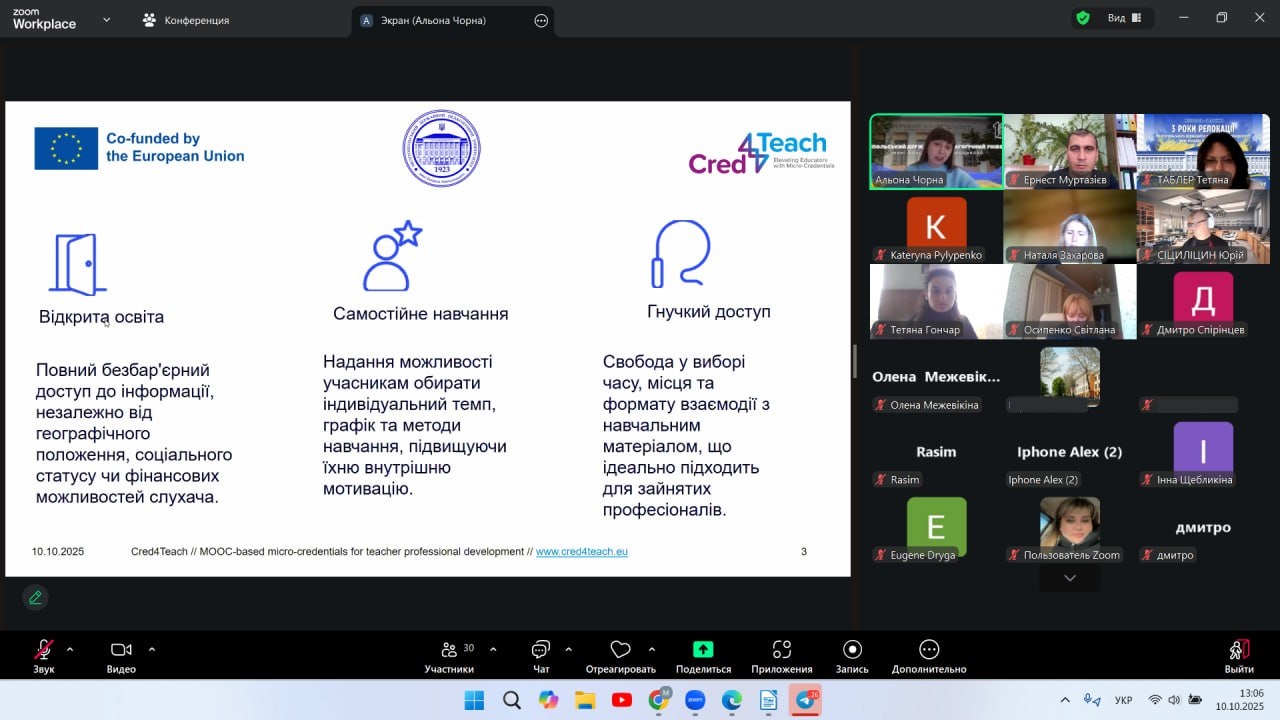Expand audio settings arrow next to microphone
Screen dimensions: 1280x720
pos(70,649)
